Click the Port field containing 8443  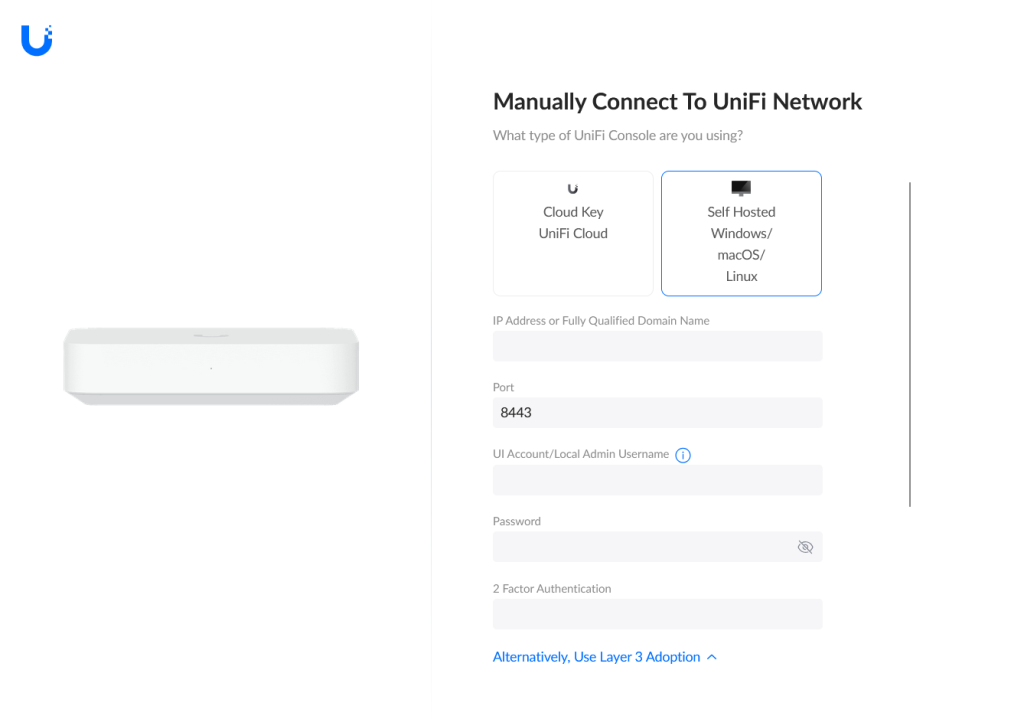coord(658,413)
